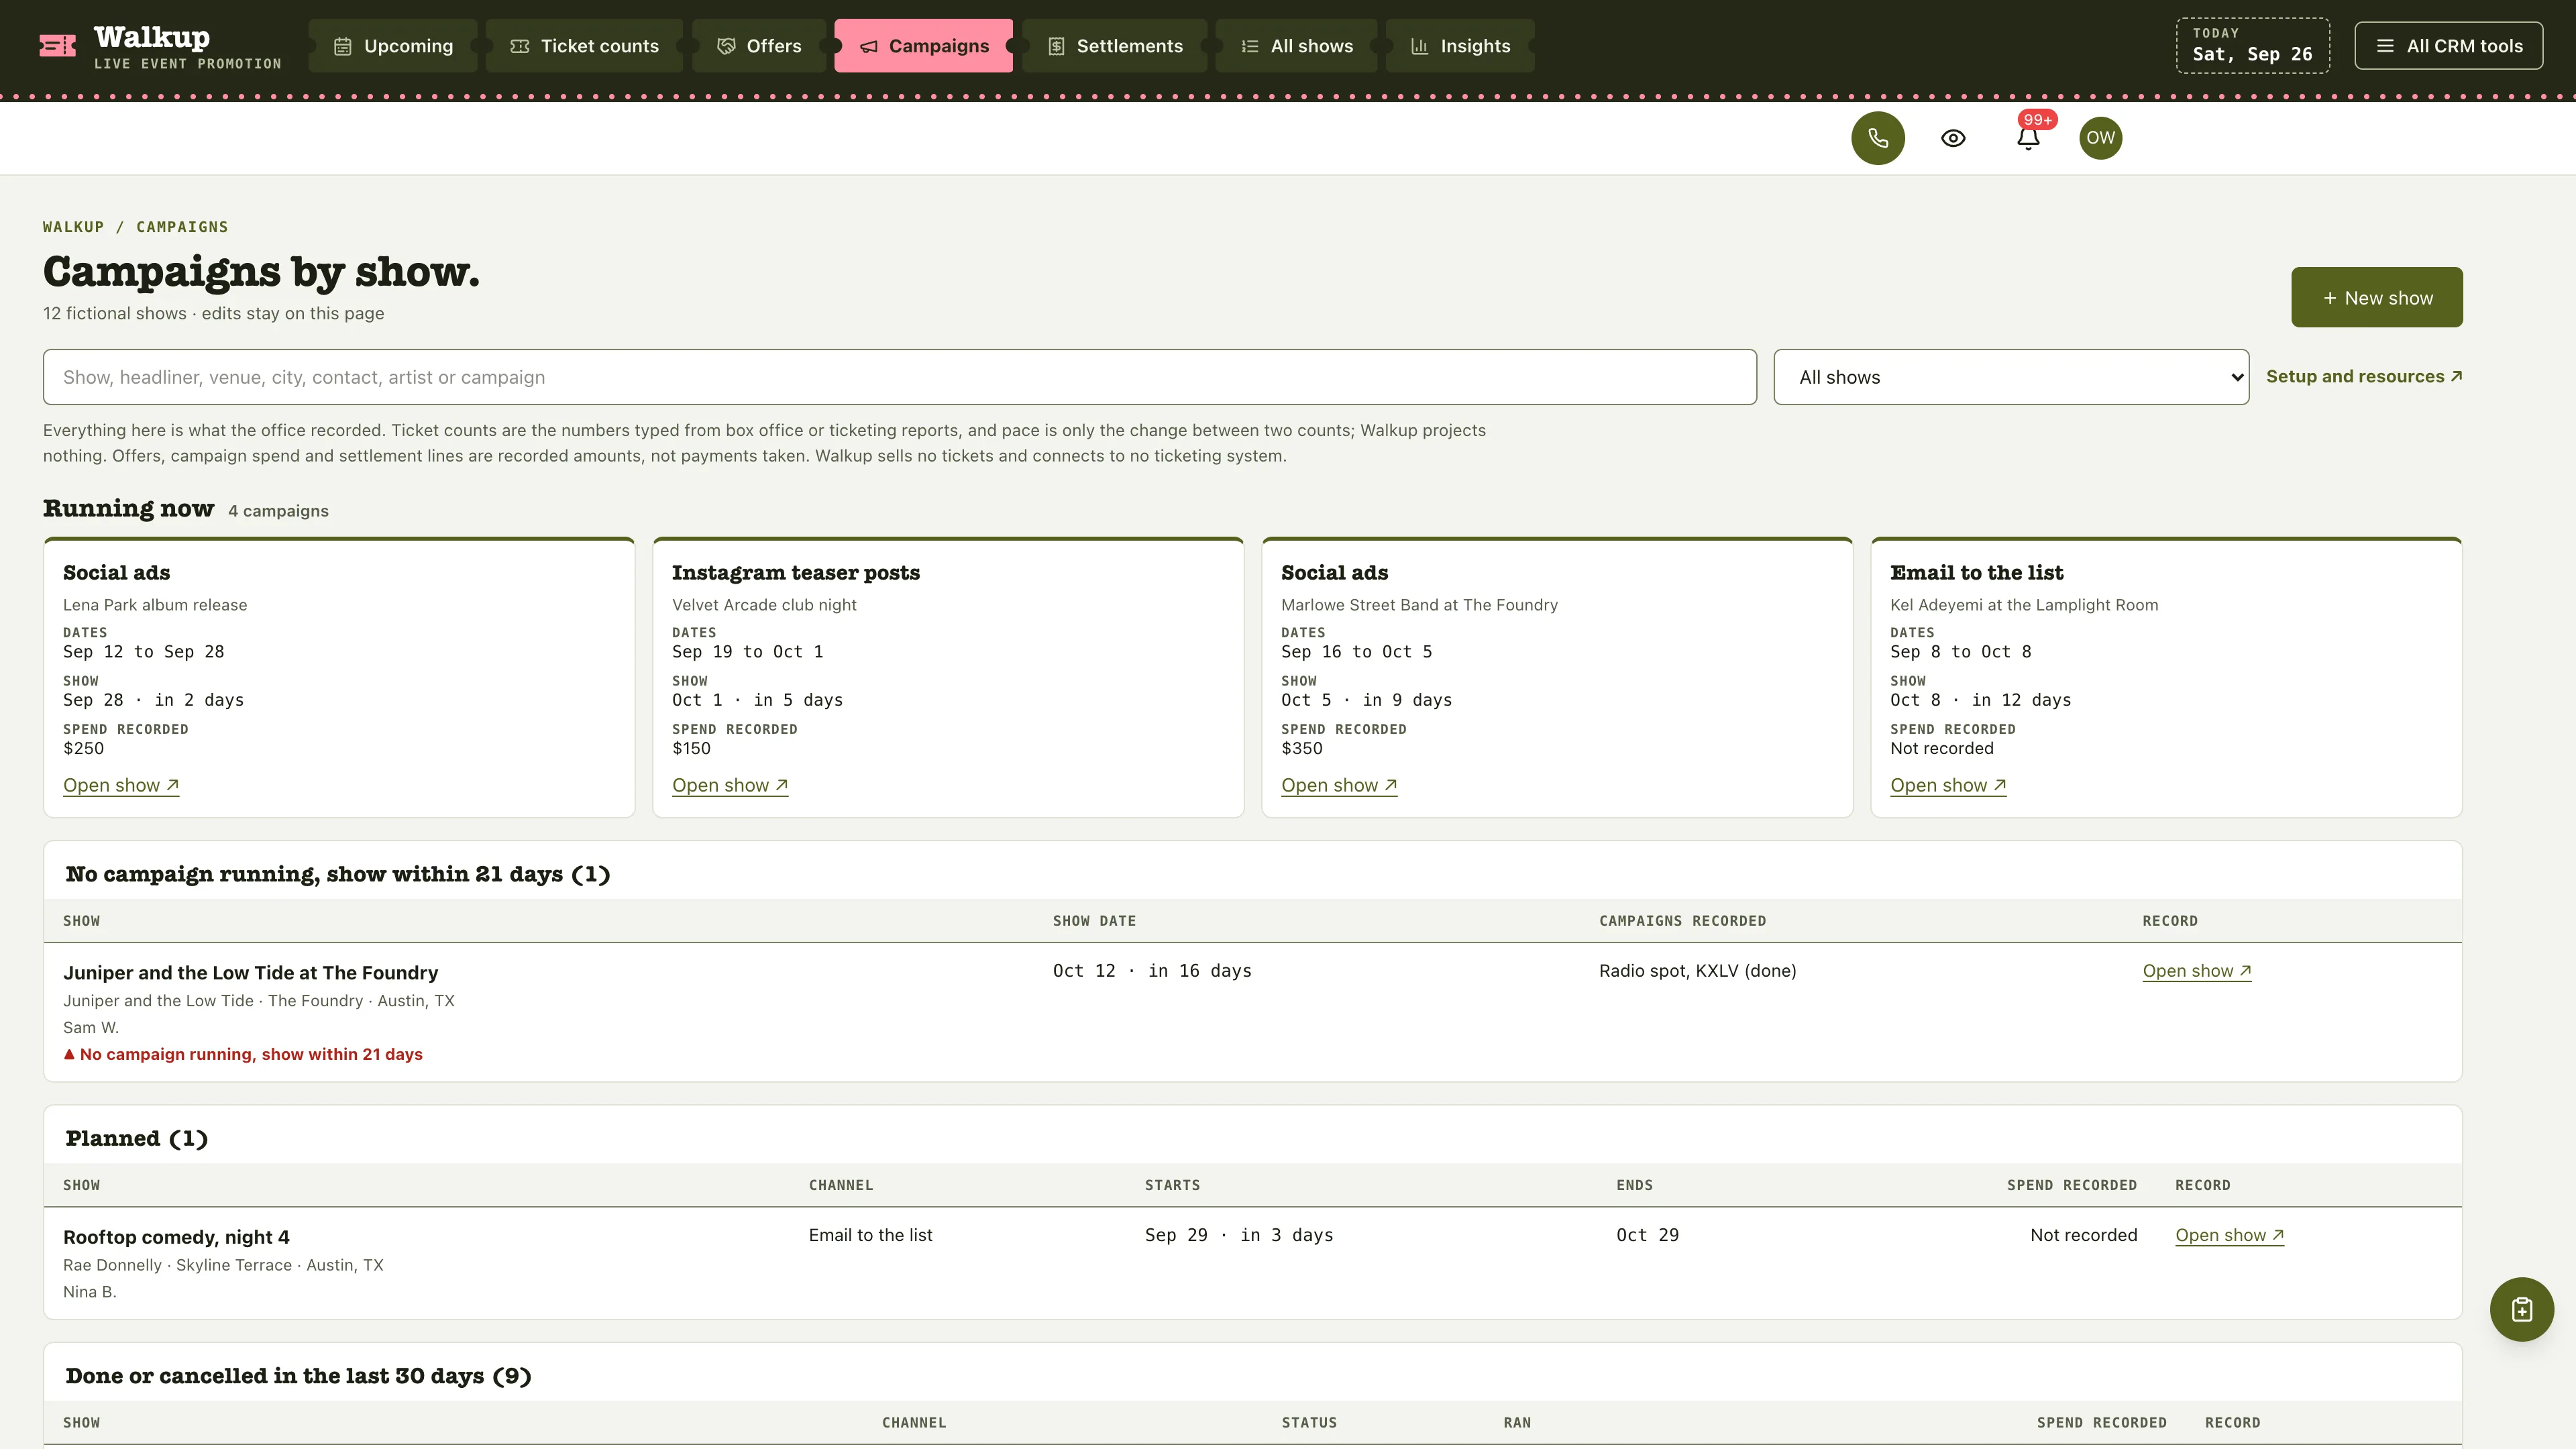
Task: Click the Radio spot, KXLV (done) cell
Action: [x=1697, y=971]
